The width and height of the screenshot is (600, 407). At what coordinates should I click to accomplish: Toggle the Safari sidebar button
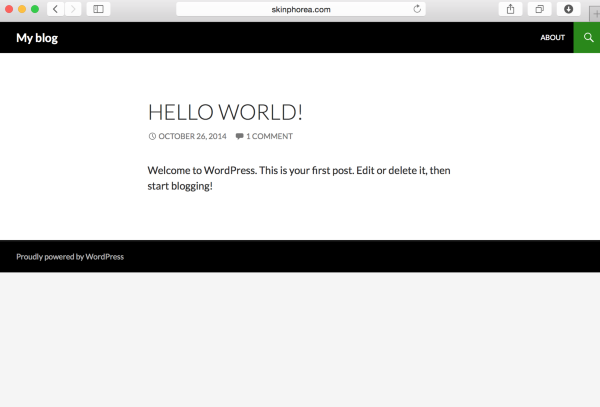point(98,9)
